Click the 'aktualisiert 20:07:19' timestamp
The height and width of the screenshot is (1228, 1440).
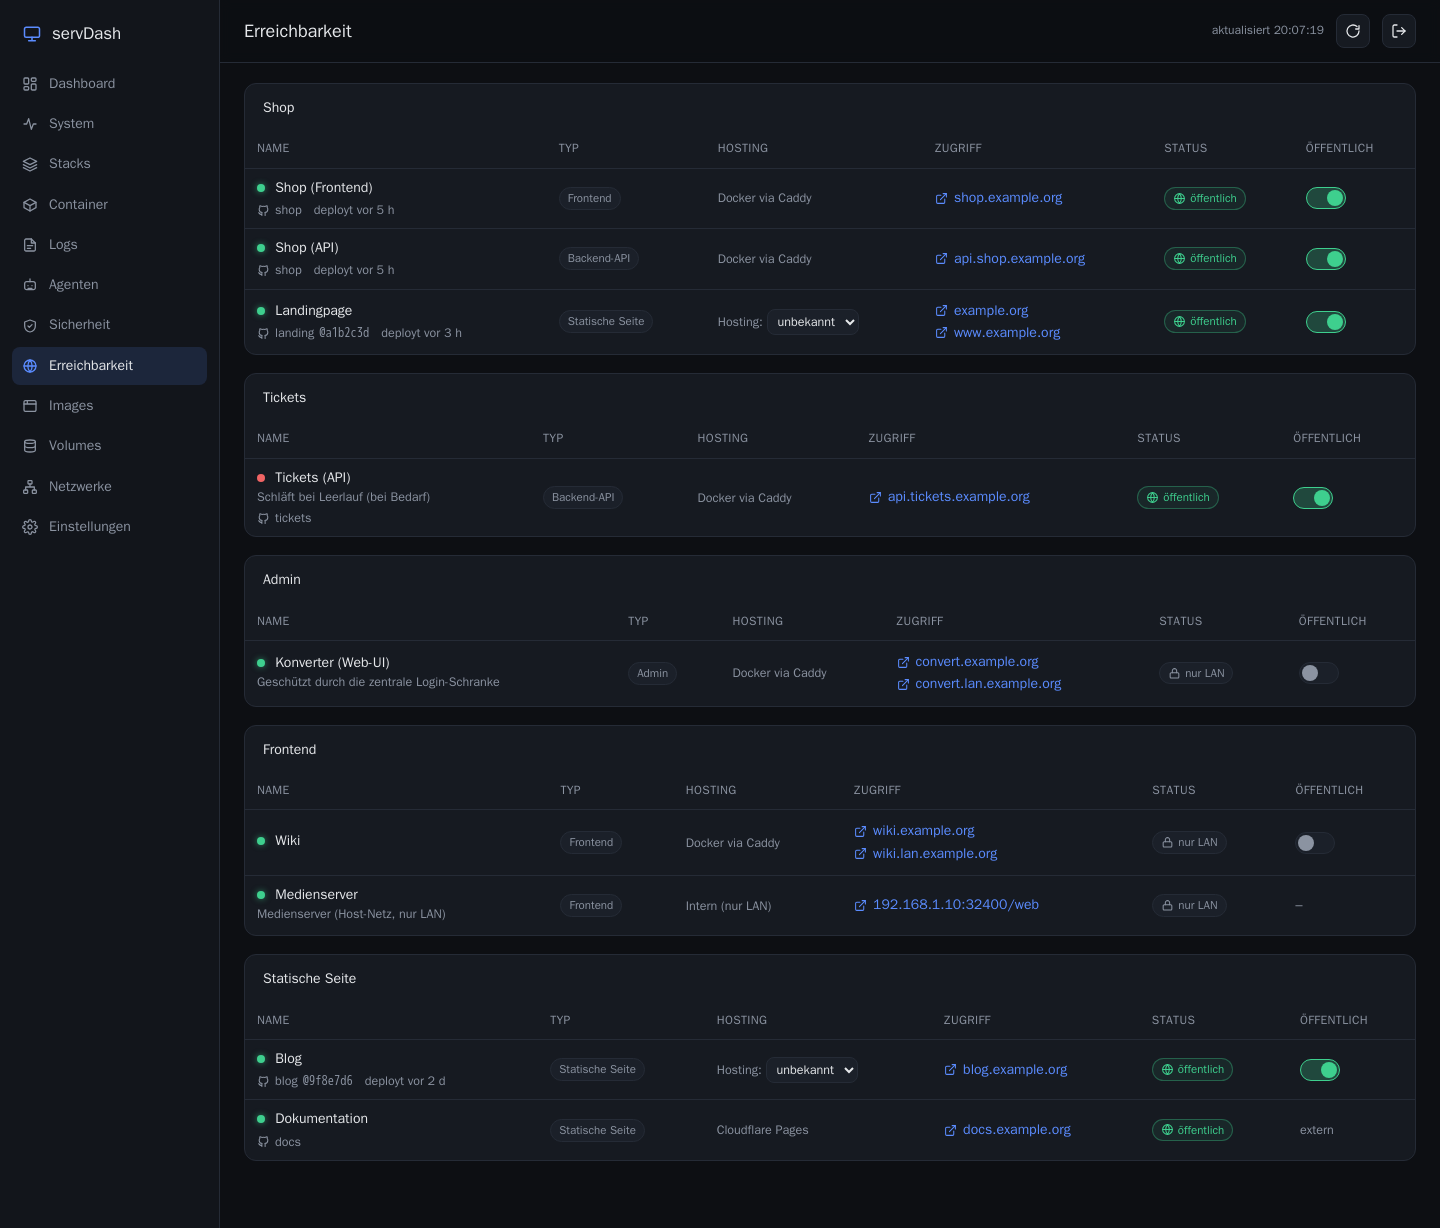coord(1267,31)
